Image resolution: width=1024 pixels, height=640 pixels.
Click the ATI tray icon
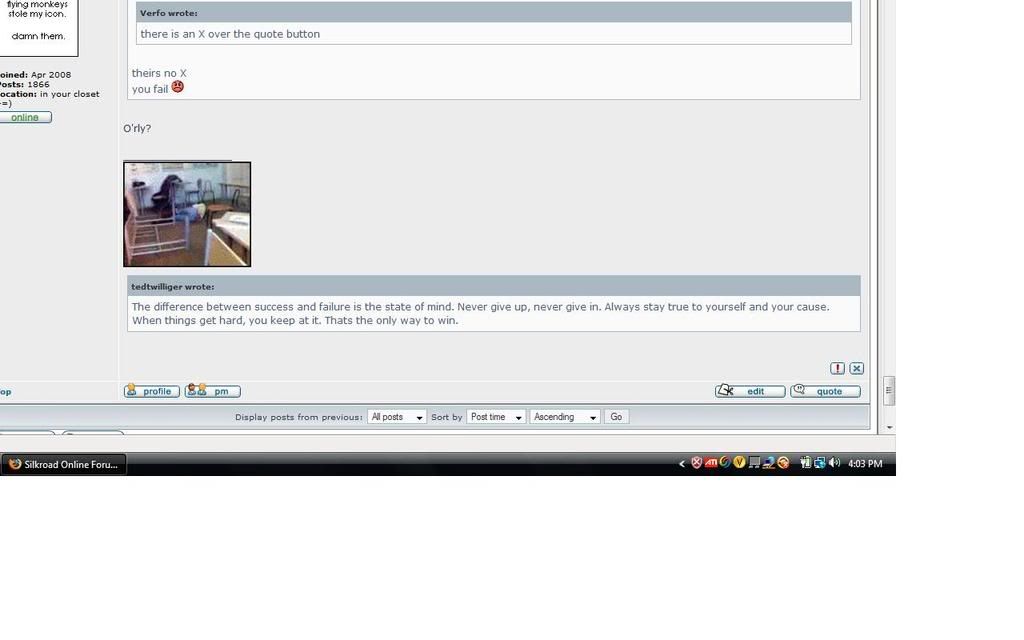(711, 463)
